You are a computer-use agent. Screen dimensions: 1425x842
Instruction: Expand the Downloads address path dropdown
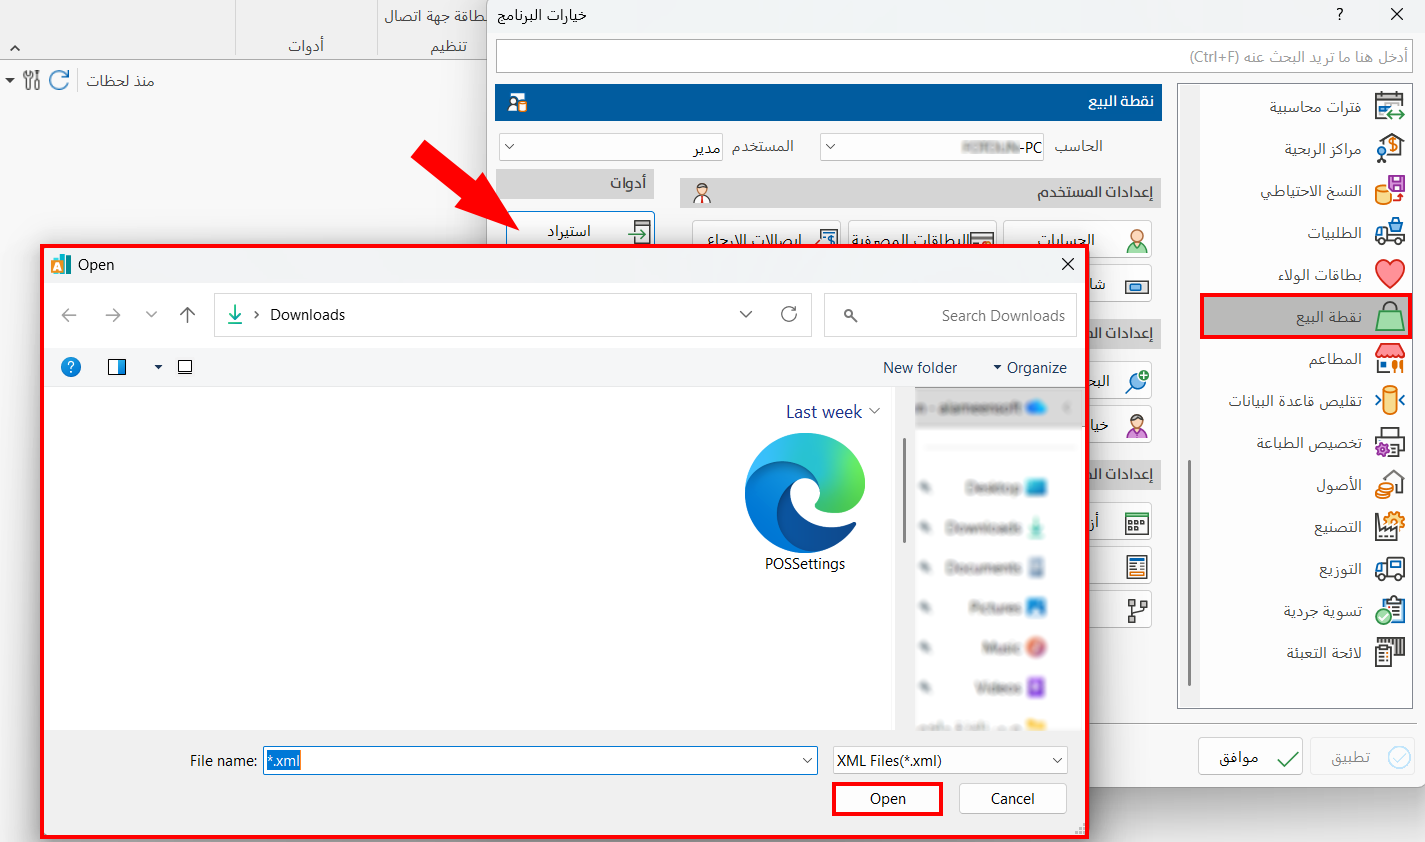[746, 315]
